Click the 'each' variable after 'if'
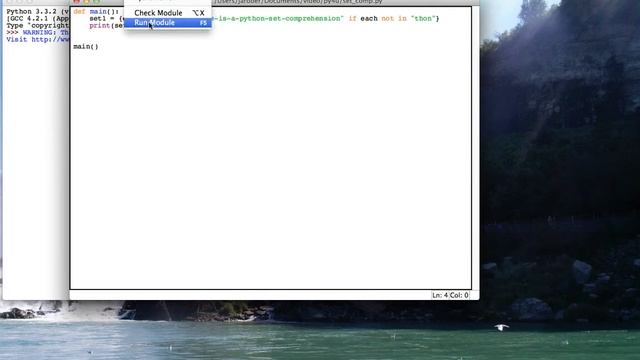640x360 pixels. [x=369, y=18]
